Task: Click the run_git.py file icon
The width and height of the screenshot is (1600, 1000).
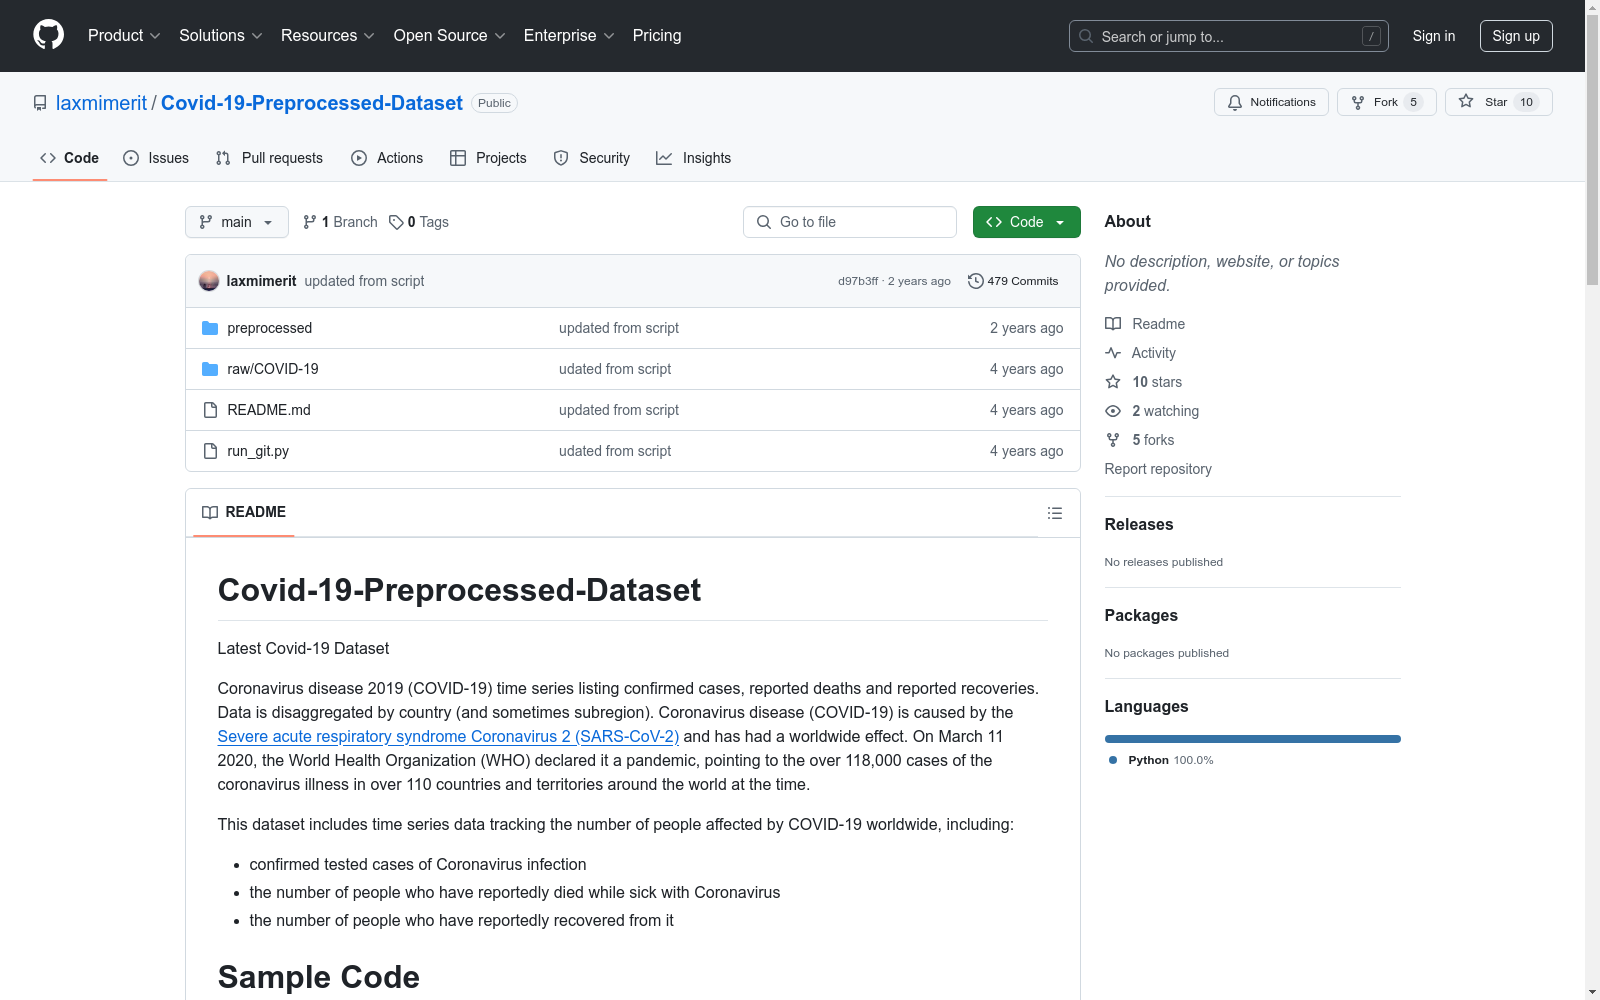Action: pyautogui.click(x=210, y=451)
